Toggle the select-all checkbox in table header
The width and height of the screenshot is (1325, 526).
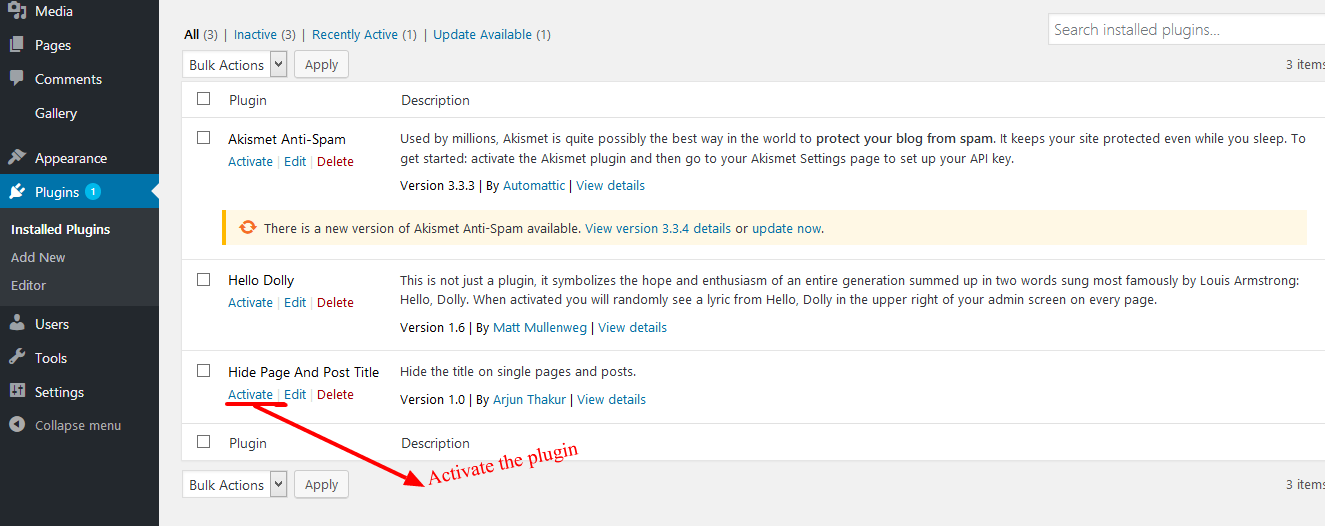pyautogui.click(x=204, y=99)
